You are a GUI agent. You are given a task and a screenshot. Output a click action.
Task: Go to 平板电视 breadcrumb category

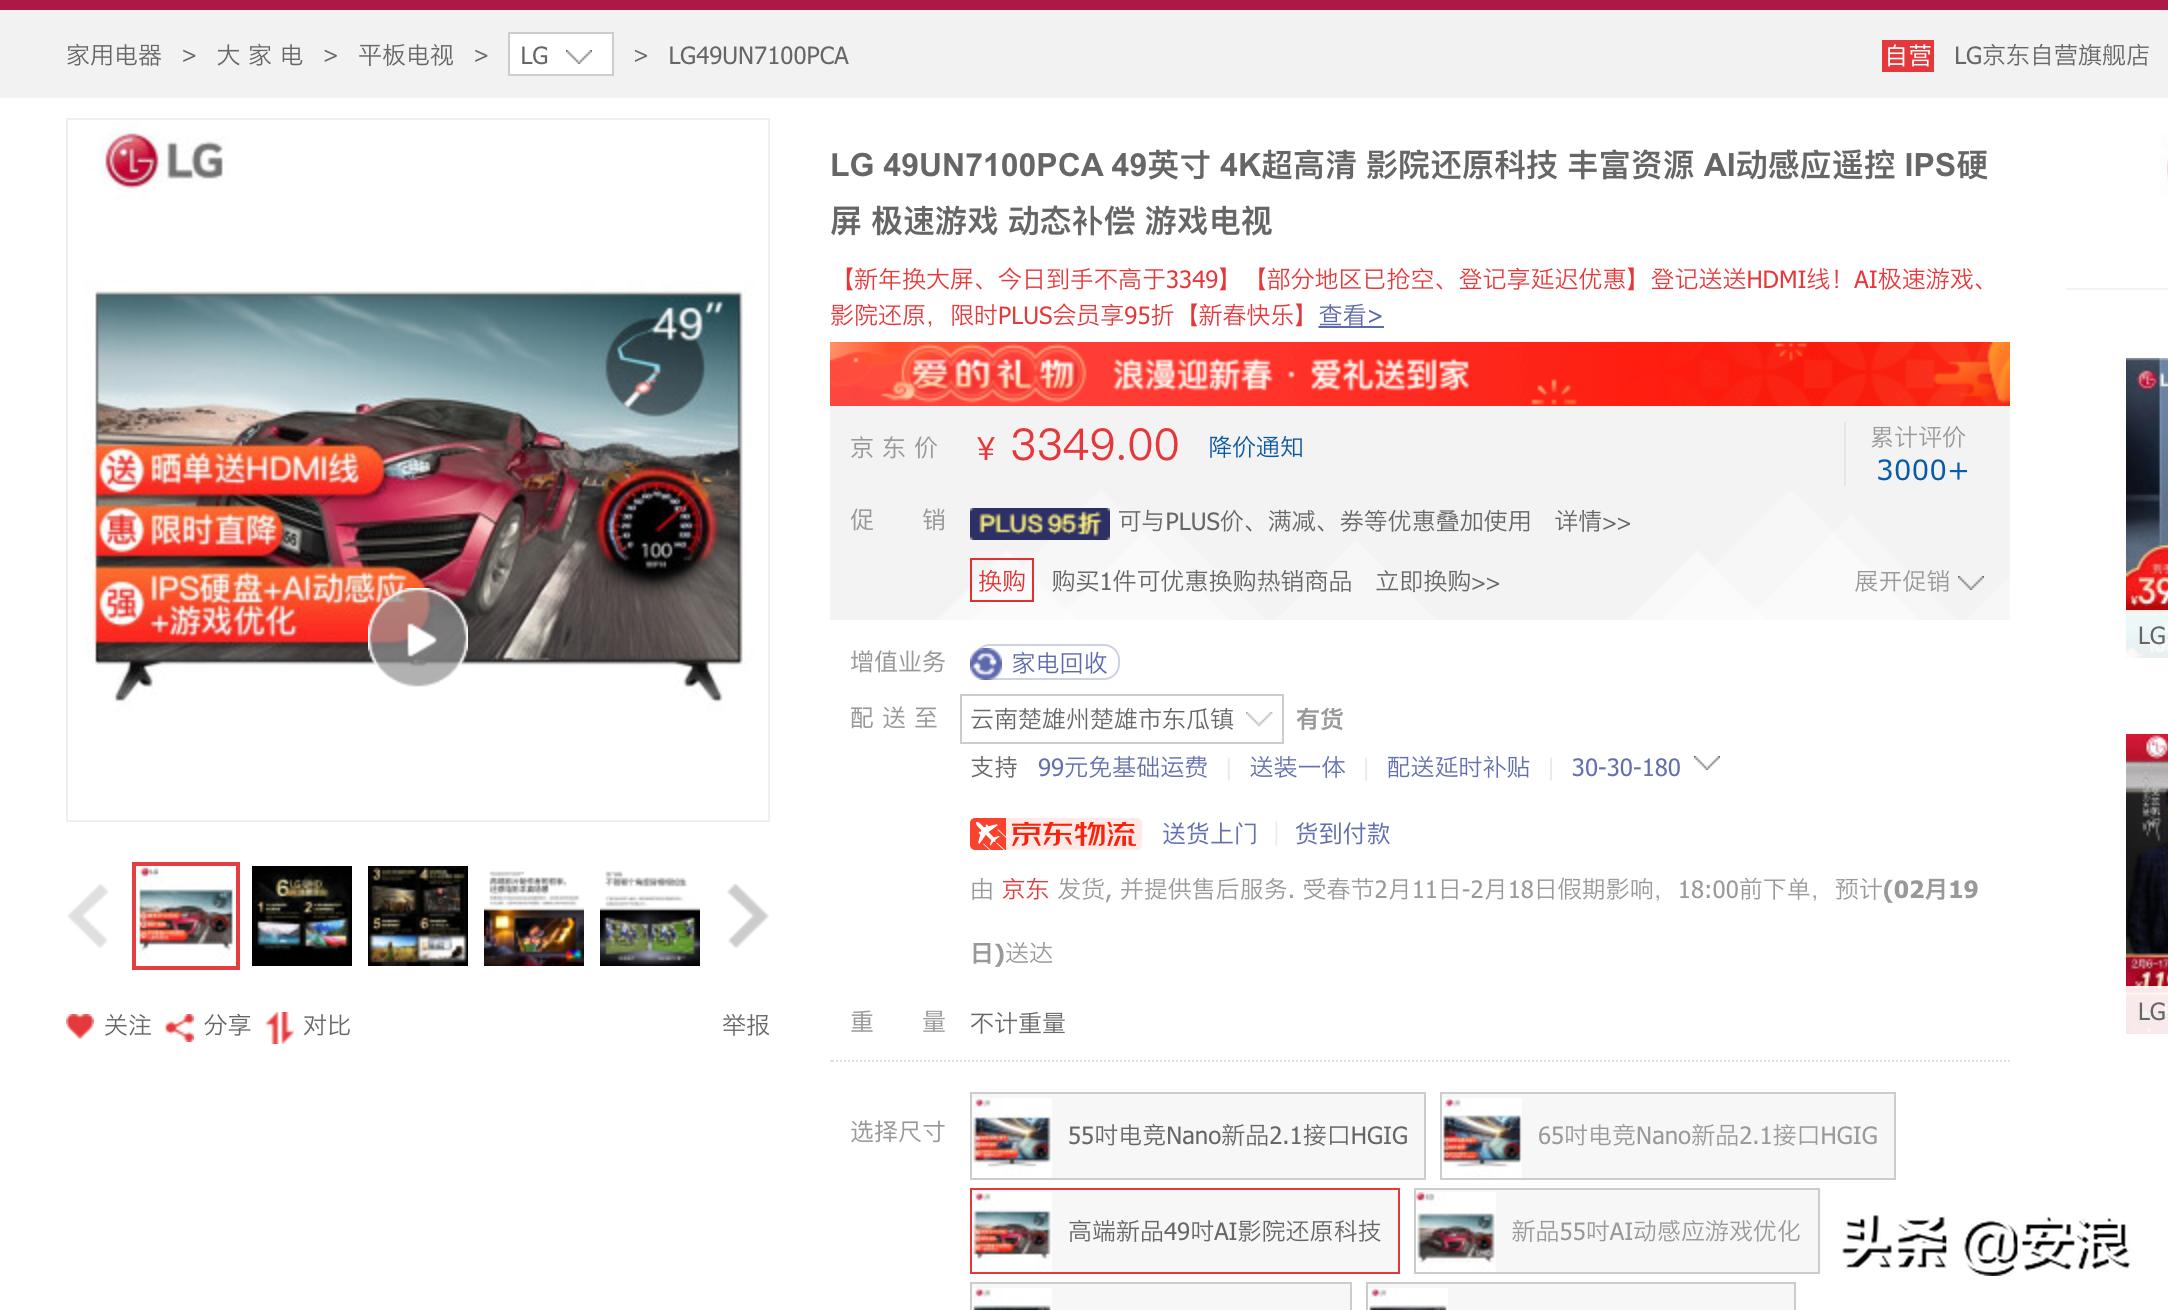point(405,55)
